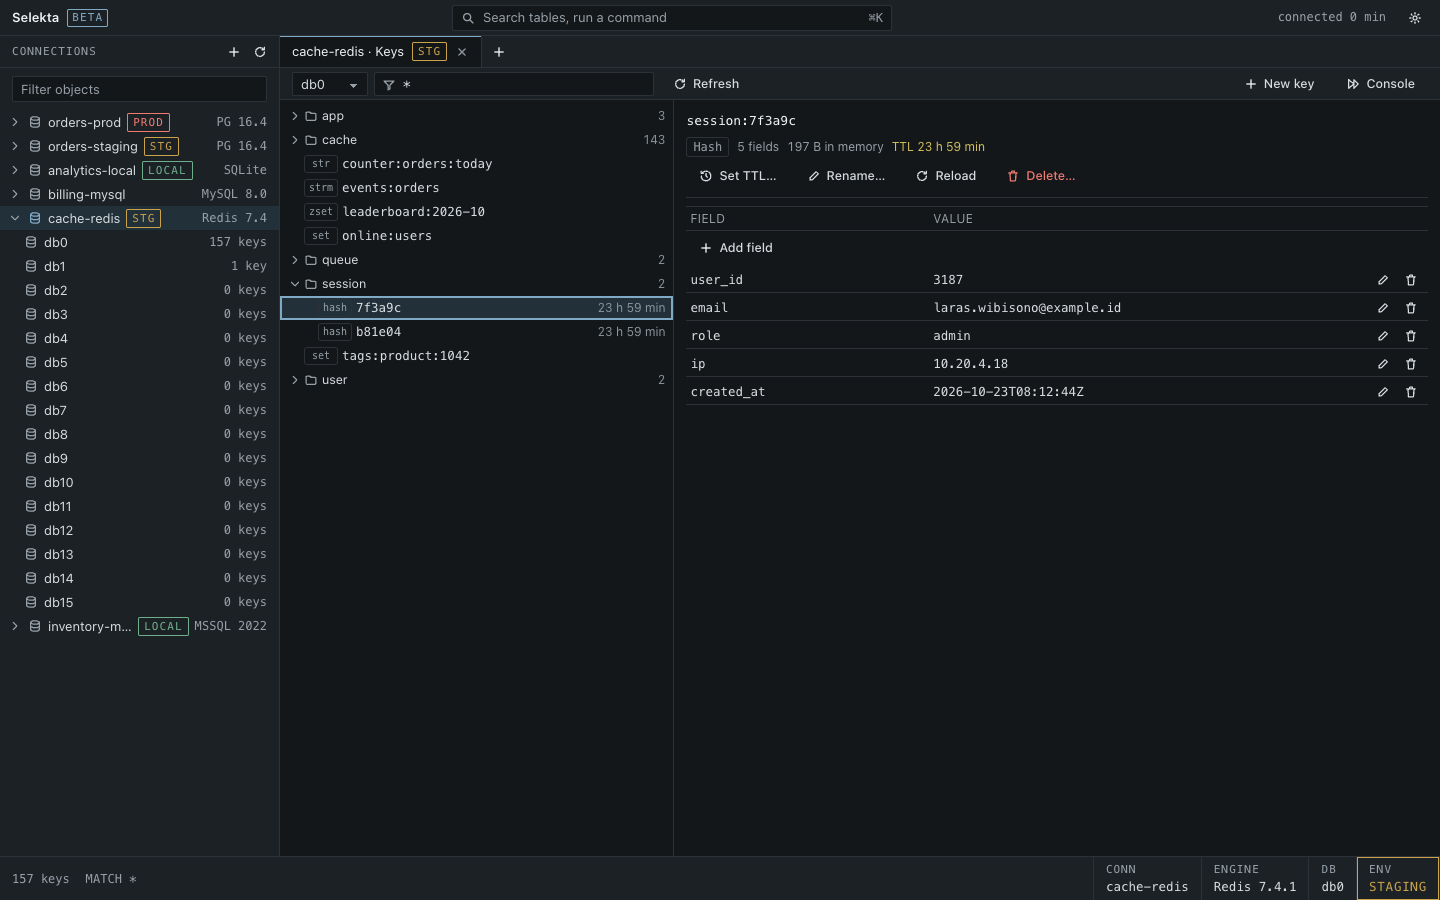Edit the email field value

coord(1383,308)
